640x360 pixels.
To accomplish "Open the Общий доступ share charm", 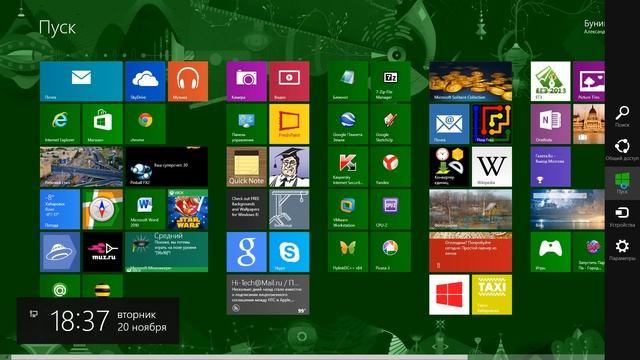I will pyautogui.click(x=622, y=150).
